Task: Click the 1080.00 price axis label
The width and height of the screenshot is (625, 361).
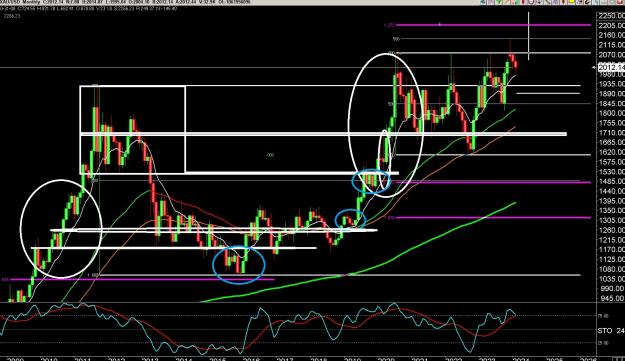Action: [x=611, y=269]
